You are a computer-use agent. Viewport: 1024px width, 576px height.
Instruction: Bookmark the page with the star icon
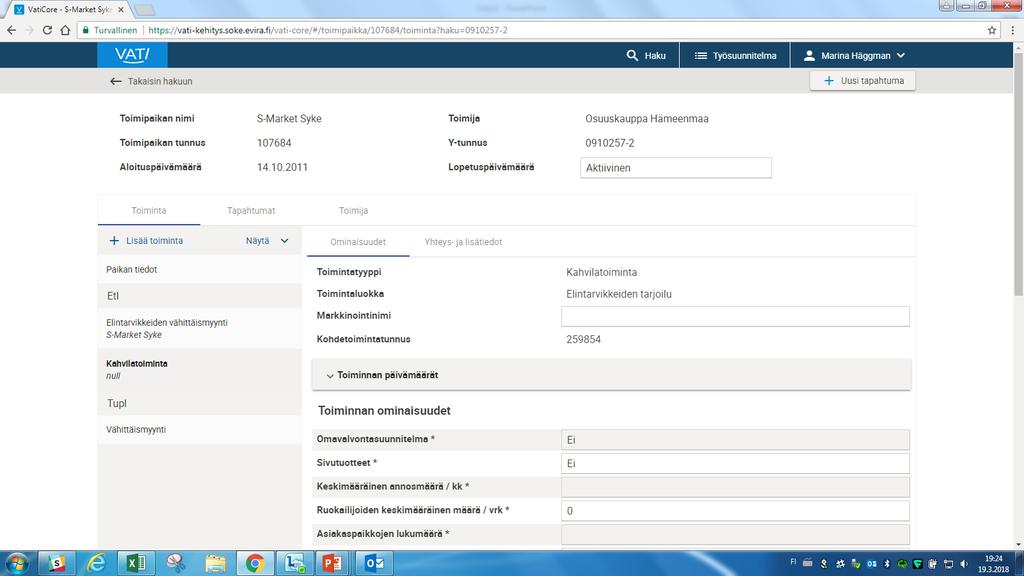992,30
